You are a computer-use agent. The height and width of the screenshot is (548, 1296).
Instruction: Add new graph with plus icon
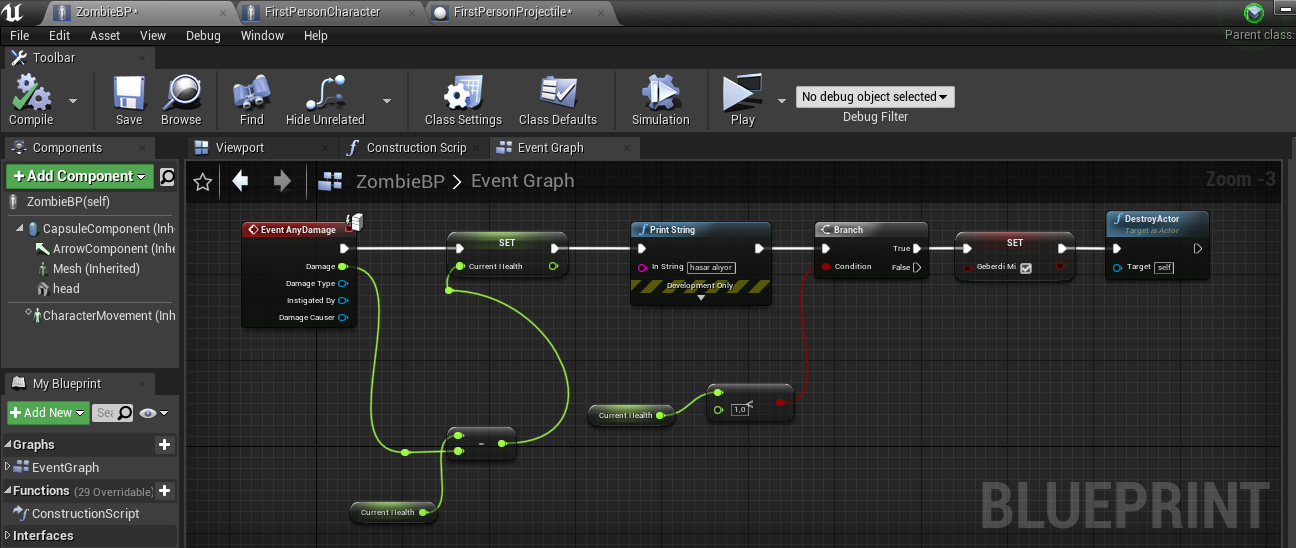point(165,445)
